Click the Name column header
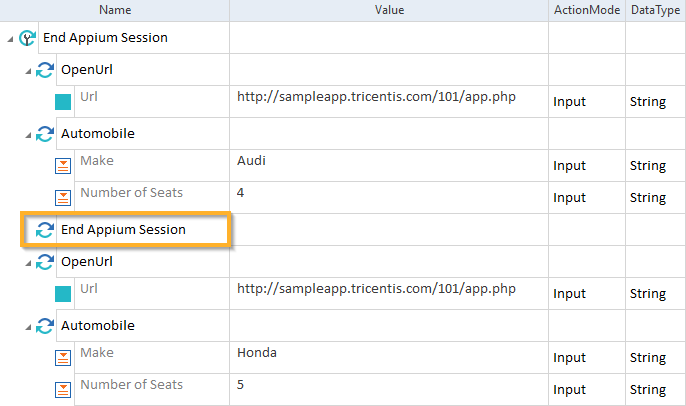The width and height of the screenshot is (686, 406). (115, 10)
